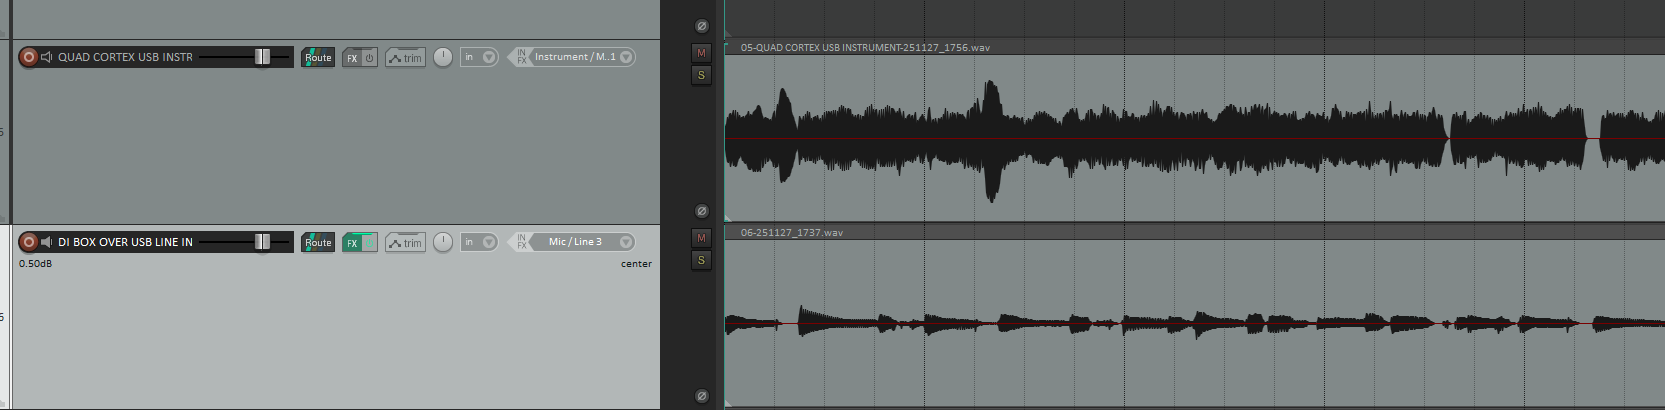Image resolution: width=1665 pixels, height=410 pixels.
Task: Toggle input monitoring speaker on QUAD CORTEX track
Action: coord(46,57)
